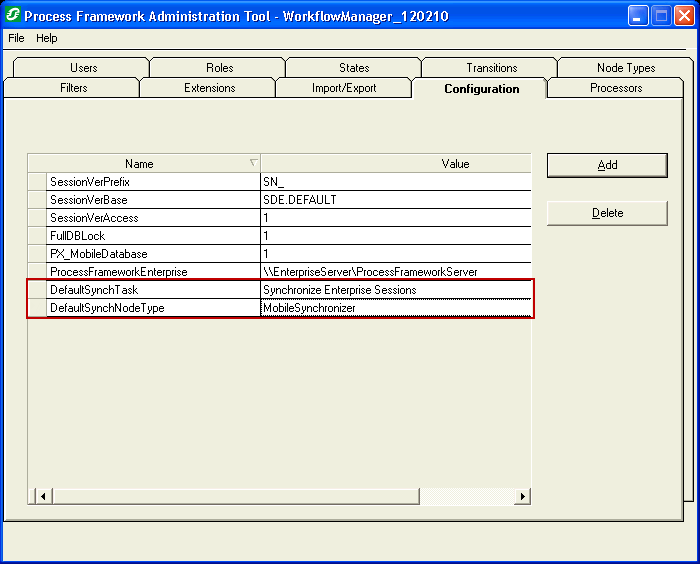
Task: Sort by the Name column header
Action: pos(140,164)
